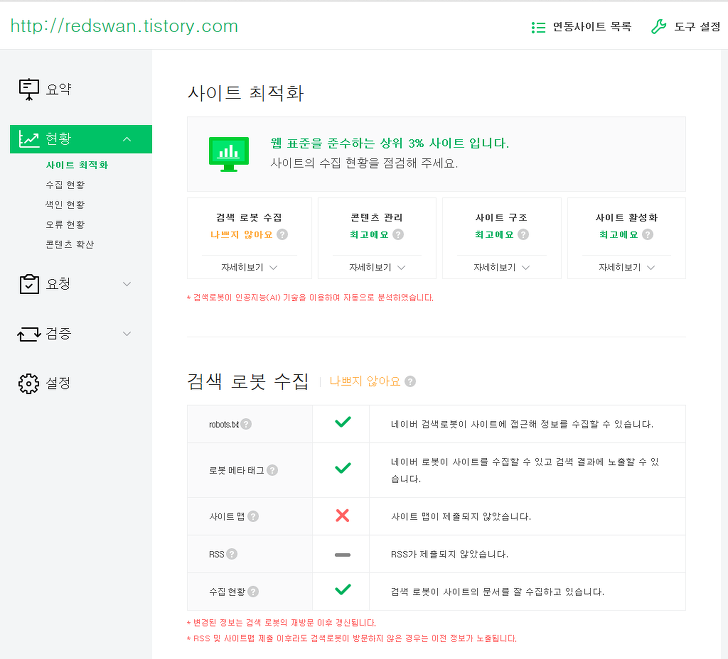
Task: Click the red X for 사이트 맵 row
Action: [x=342, y=515]
